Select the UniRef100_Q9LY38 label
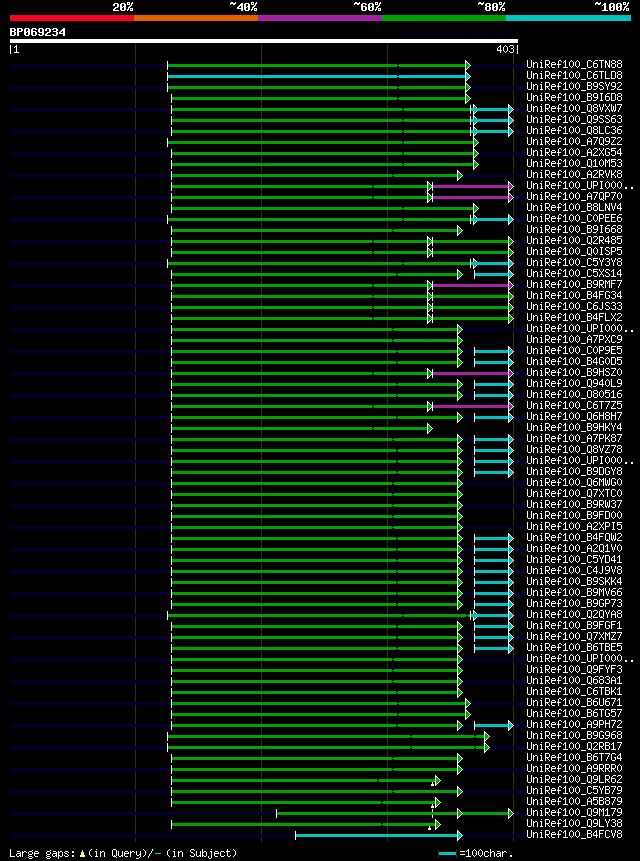The width and height of the screenshot is (640, 861). pos(574,823)
